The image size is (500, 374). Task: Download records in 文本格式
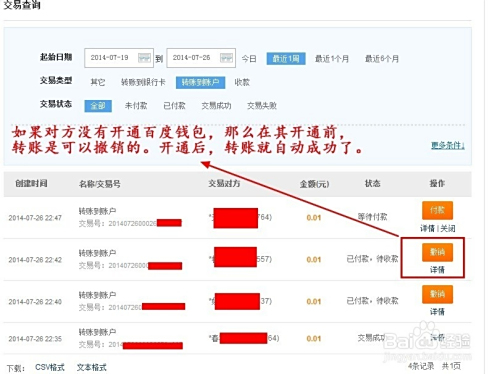pyautogui.click(x=92, y=367)
